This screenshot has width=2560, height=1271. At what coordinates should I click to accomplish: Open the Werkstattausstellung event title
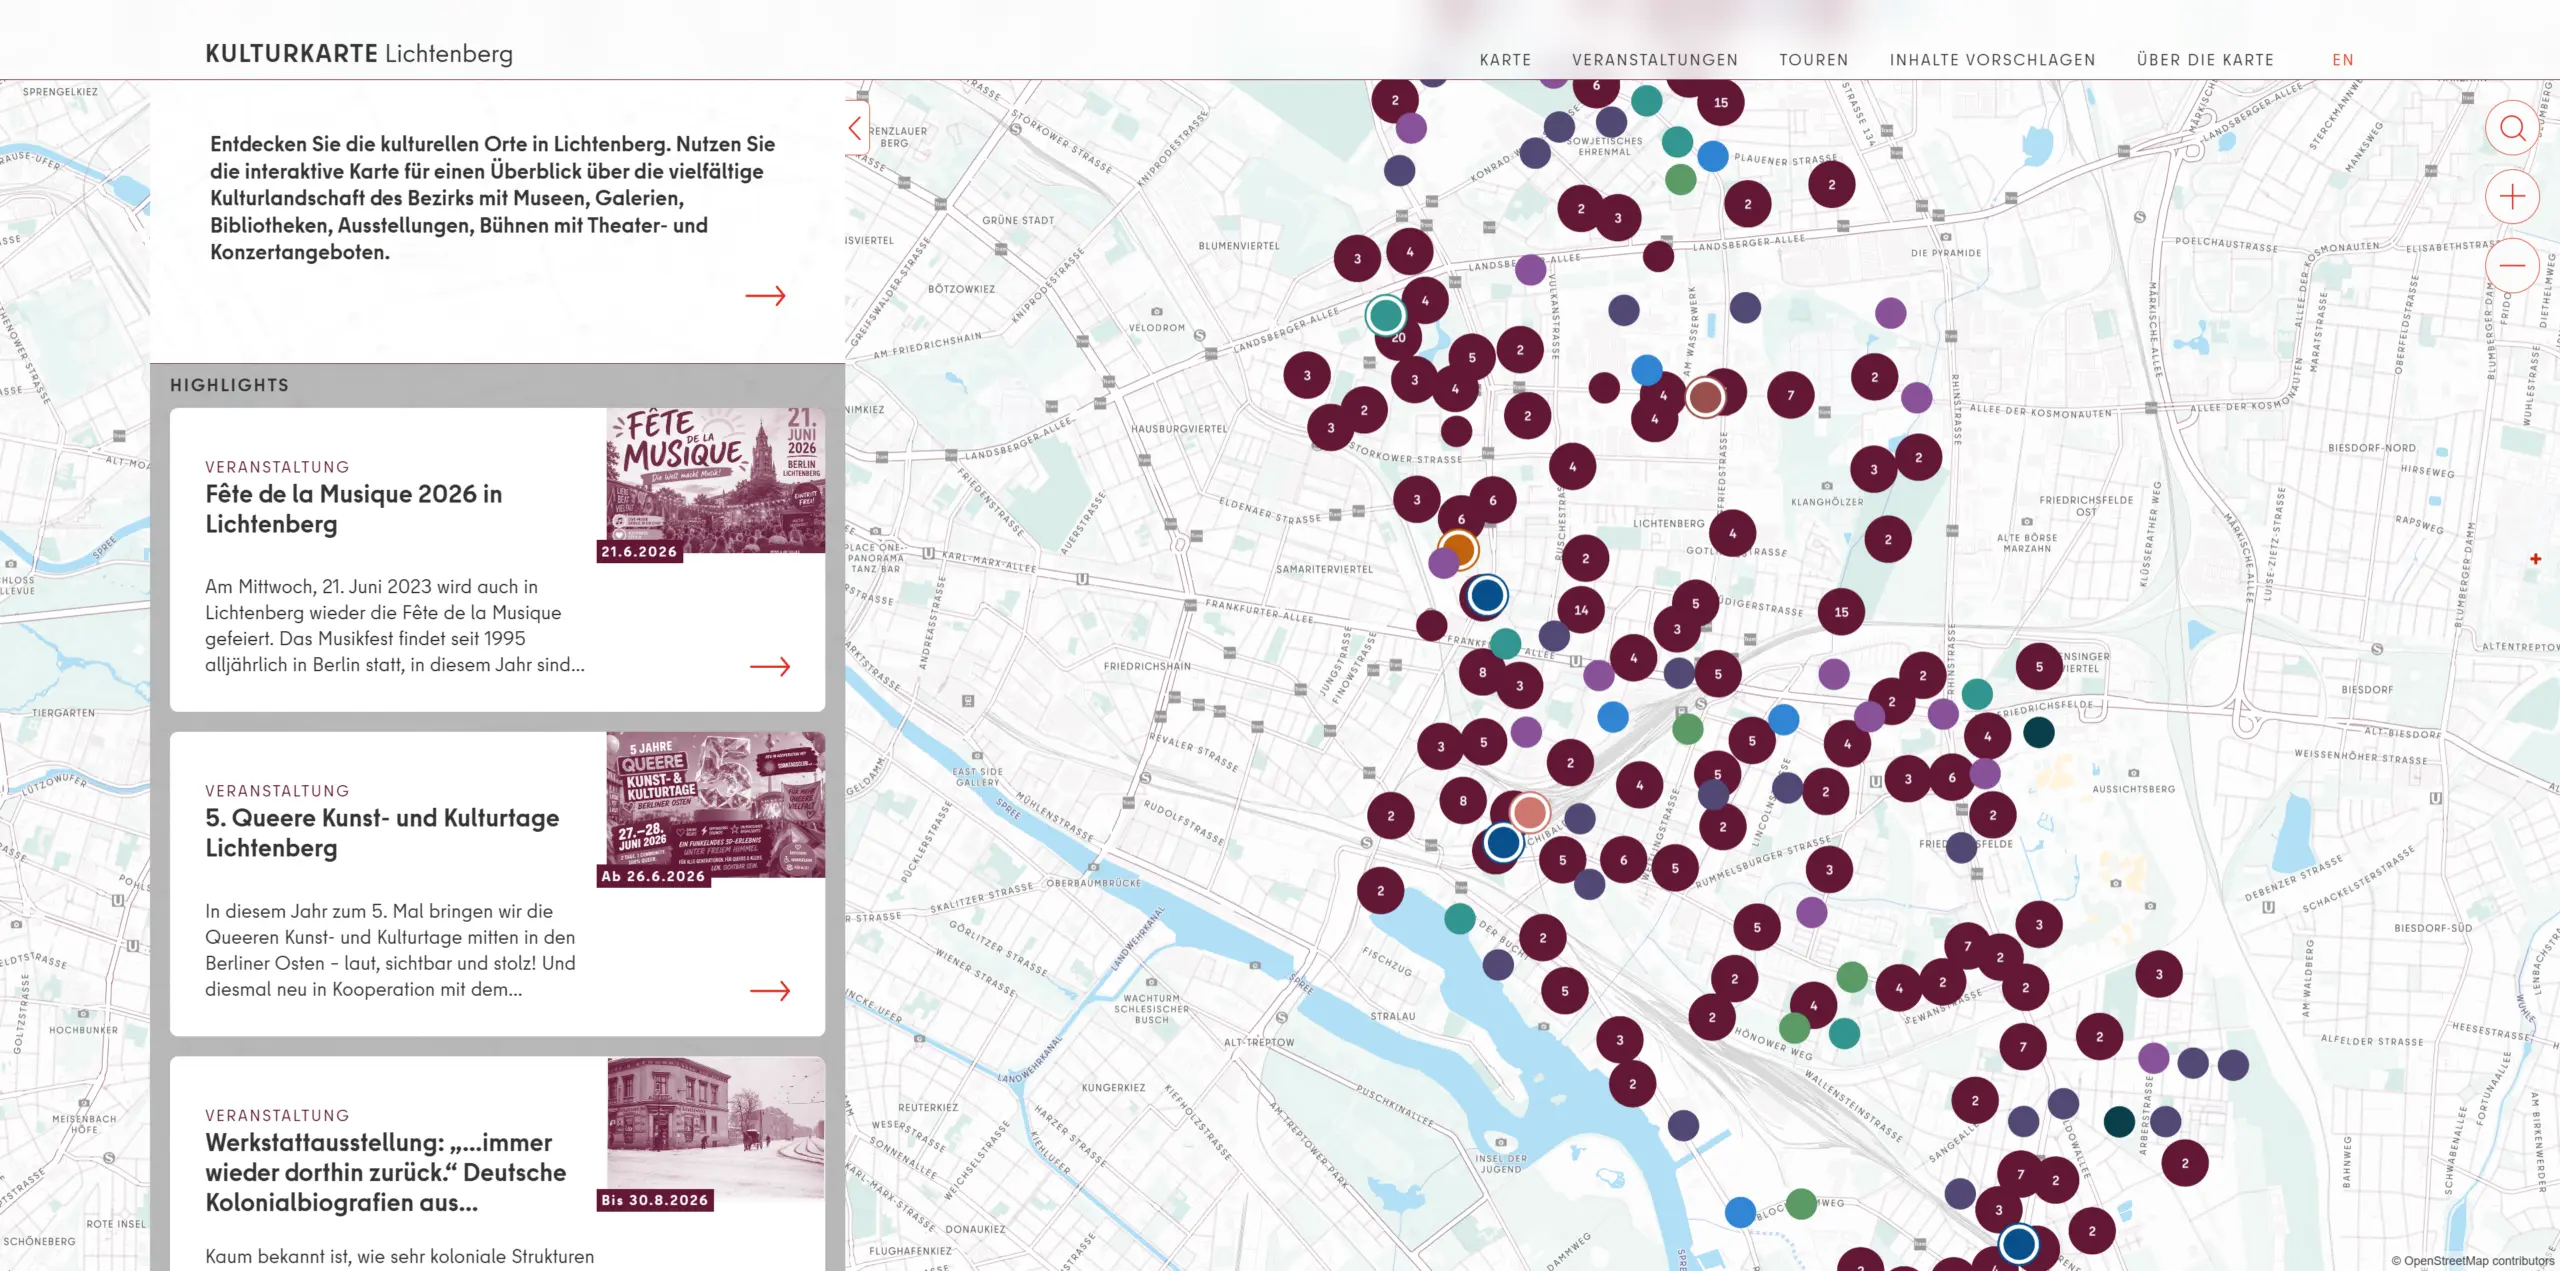tap(386, 1172)
